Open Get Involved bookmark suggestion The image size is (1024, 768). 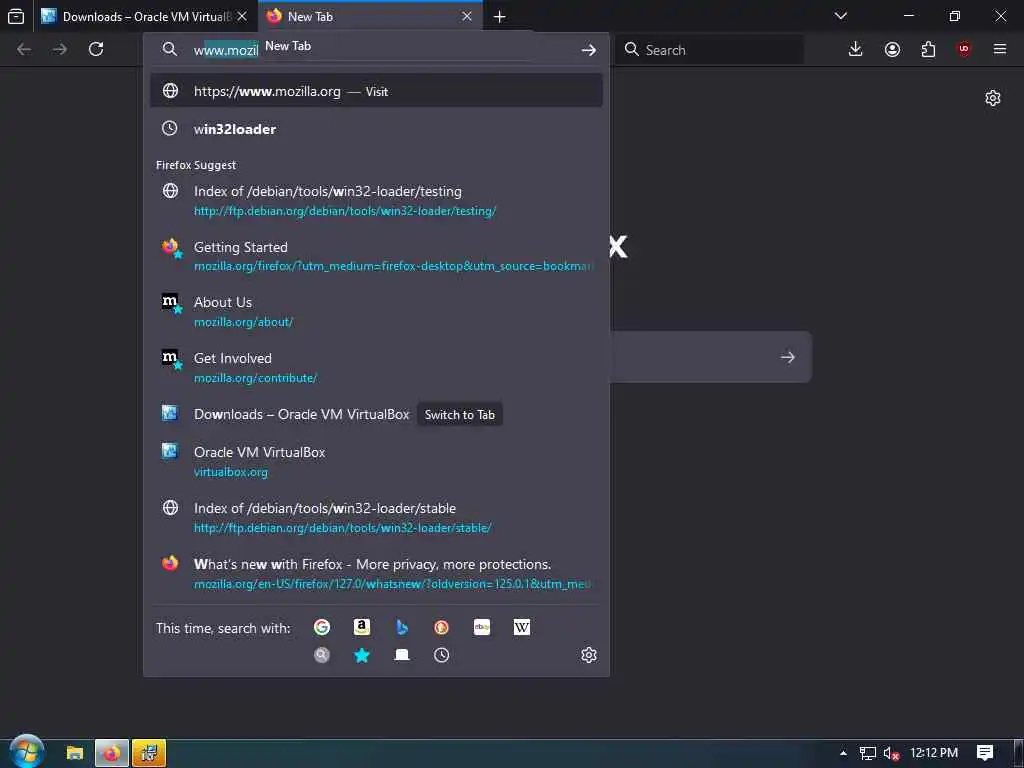click(x=376, y=367)
